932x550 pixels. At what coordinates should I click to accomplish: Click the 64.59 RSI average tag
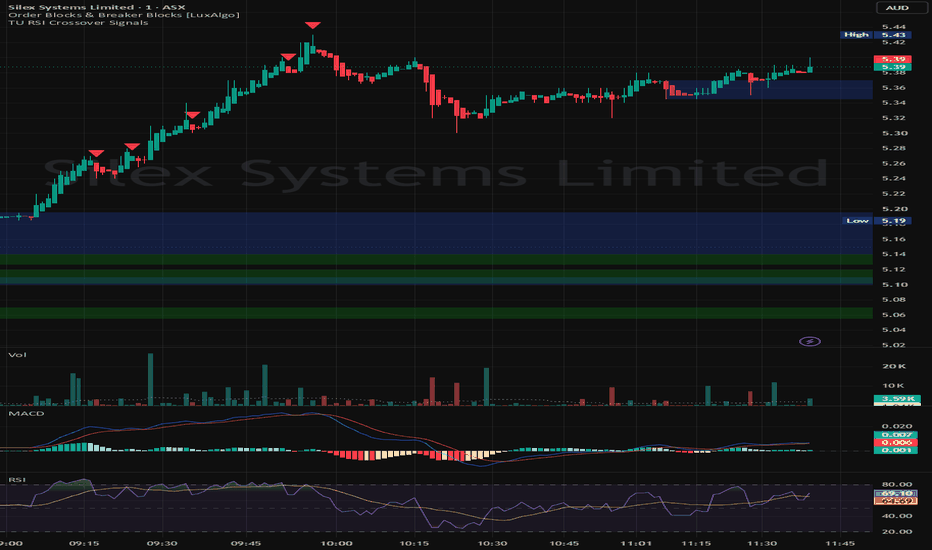(x=896, y=501)
